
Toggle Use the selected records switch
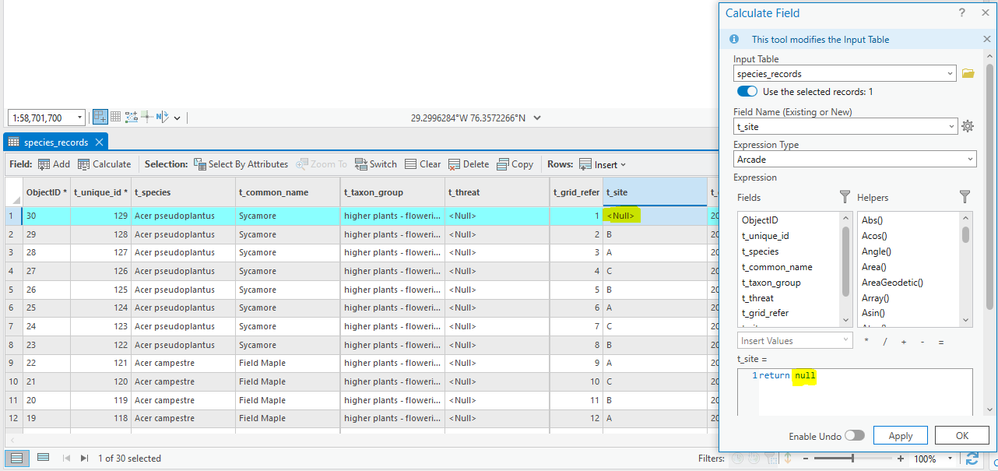747,92
